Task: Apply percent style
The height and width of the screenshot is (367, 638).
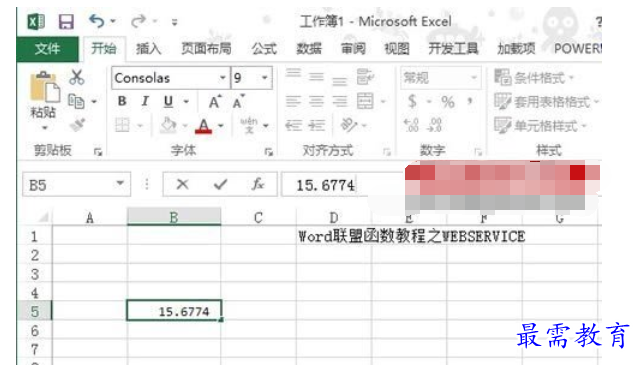Action: click(448, 102)
